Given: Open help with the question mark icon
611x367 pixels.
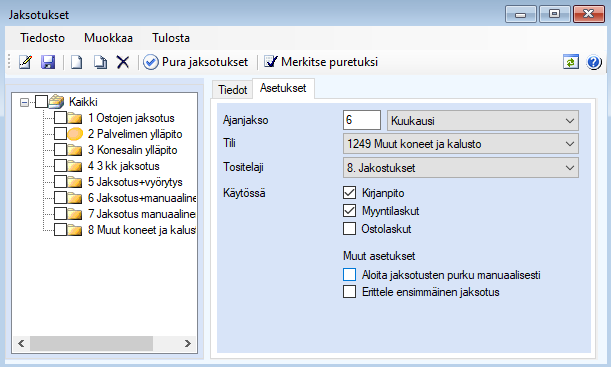Looking at the screenshot, I should (x=593, y=62).
